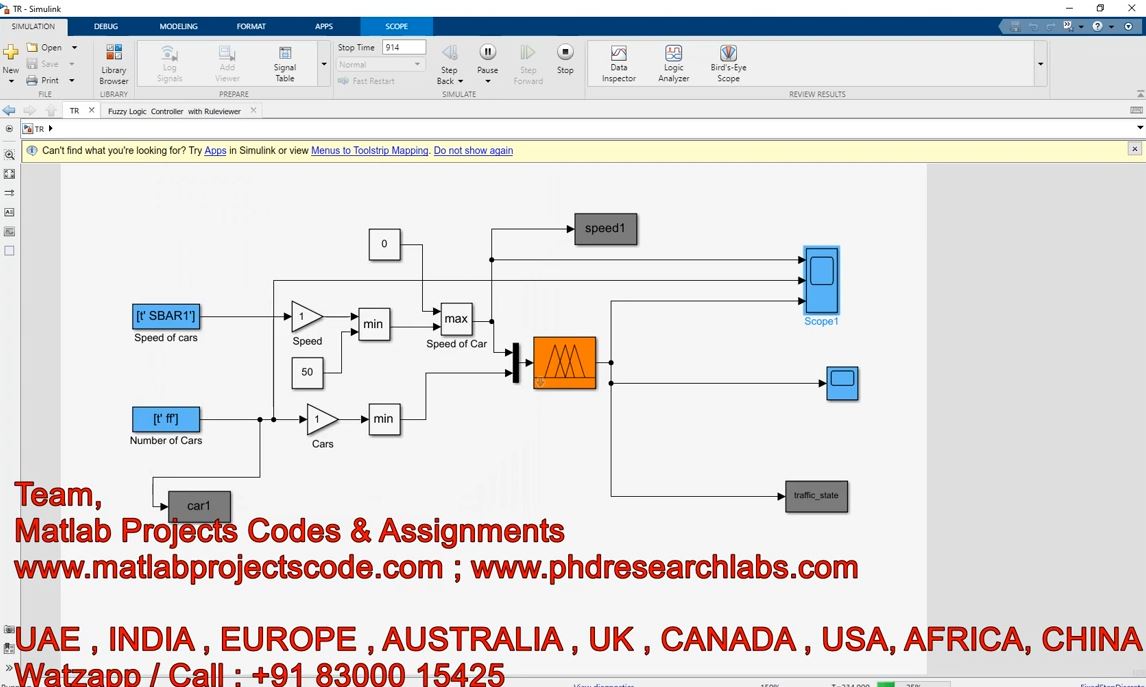
Task: Select the Scope tab
Action: coord(397,26)
